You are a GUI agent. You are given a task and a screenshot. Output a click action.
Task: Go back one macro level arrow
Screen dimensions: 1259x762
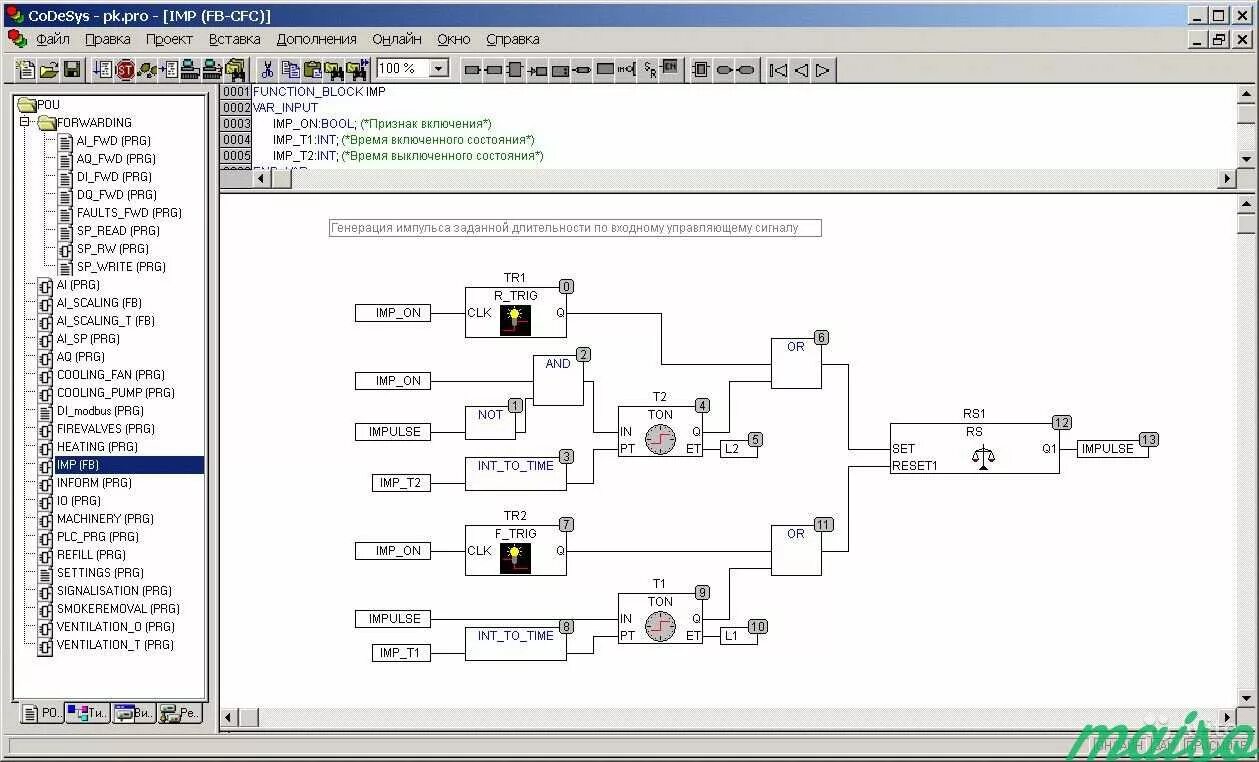[x=800, y=70]
